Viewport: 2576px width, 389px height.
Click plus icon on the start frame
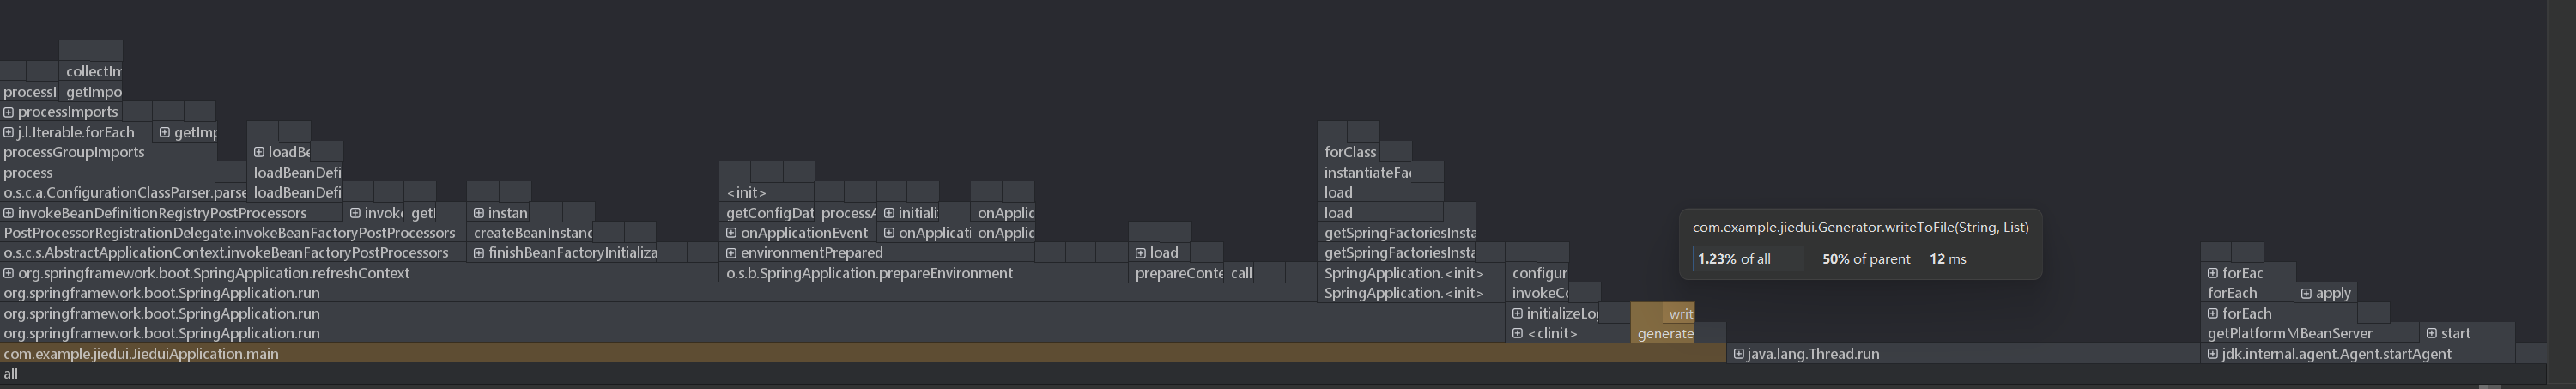pos(2431,334)
